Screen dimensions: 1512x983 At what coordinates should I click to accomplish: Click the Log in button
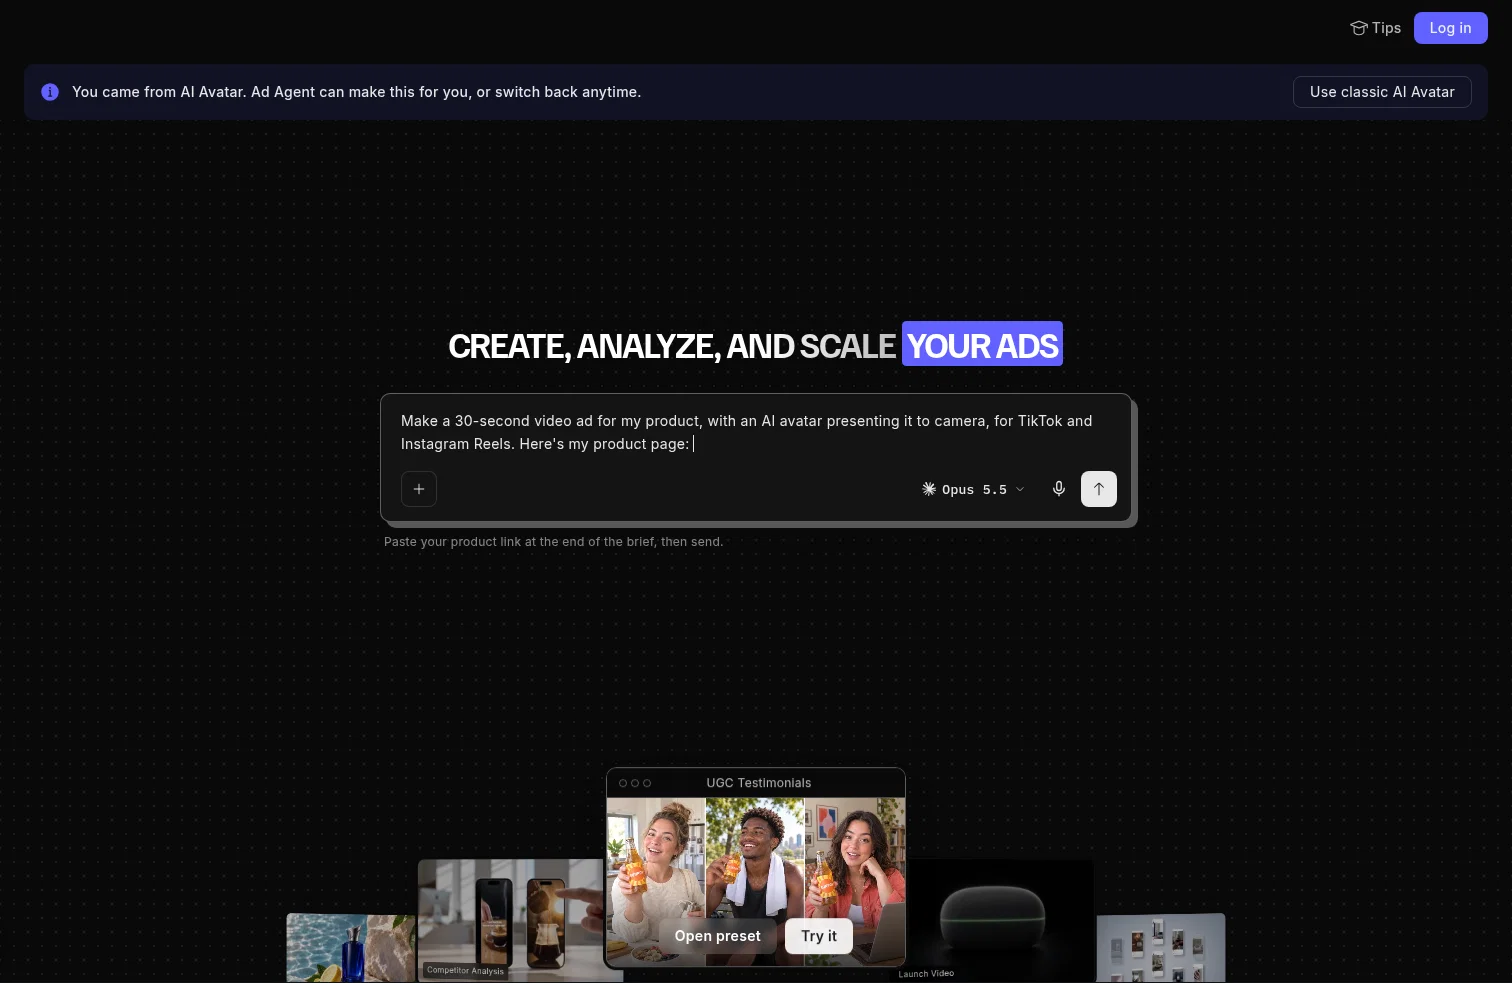click(1450, 28)
